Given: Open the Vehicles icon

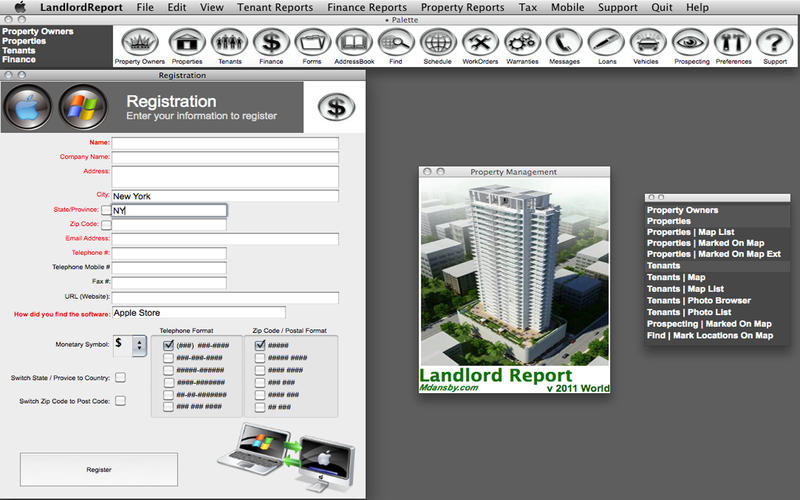Looking at the screenshot, I should (646, 43).
